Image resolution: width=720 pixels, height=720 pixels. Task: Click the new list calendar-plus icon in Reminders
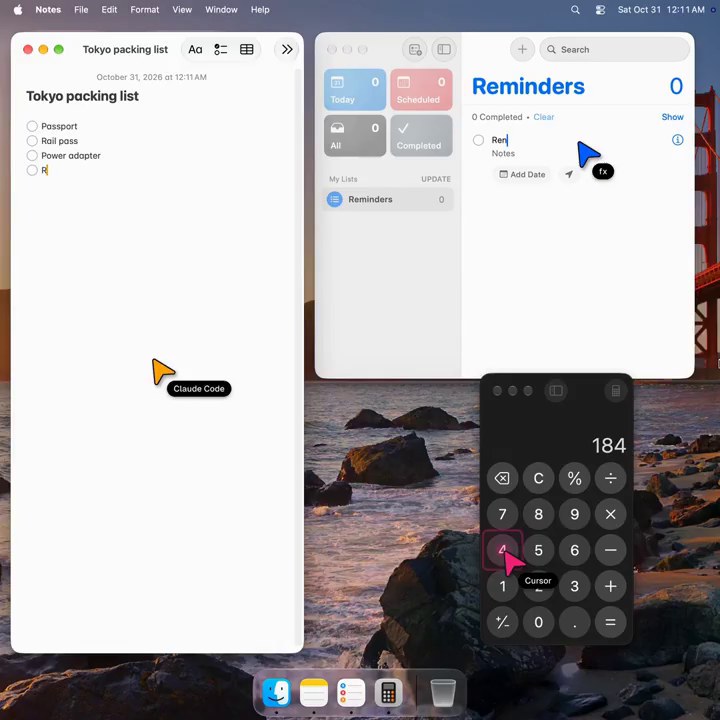[x=415, y=50]
